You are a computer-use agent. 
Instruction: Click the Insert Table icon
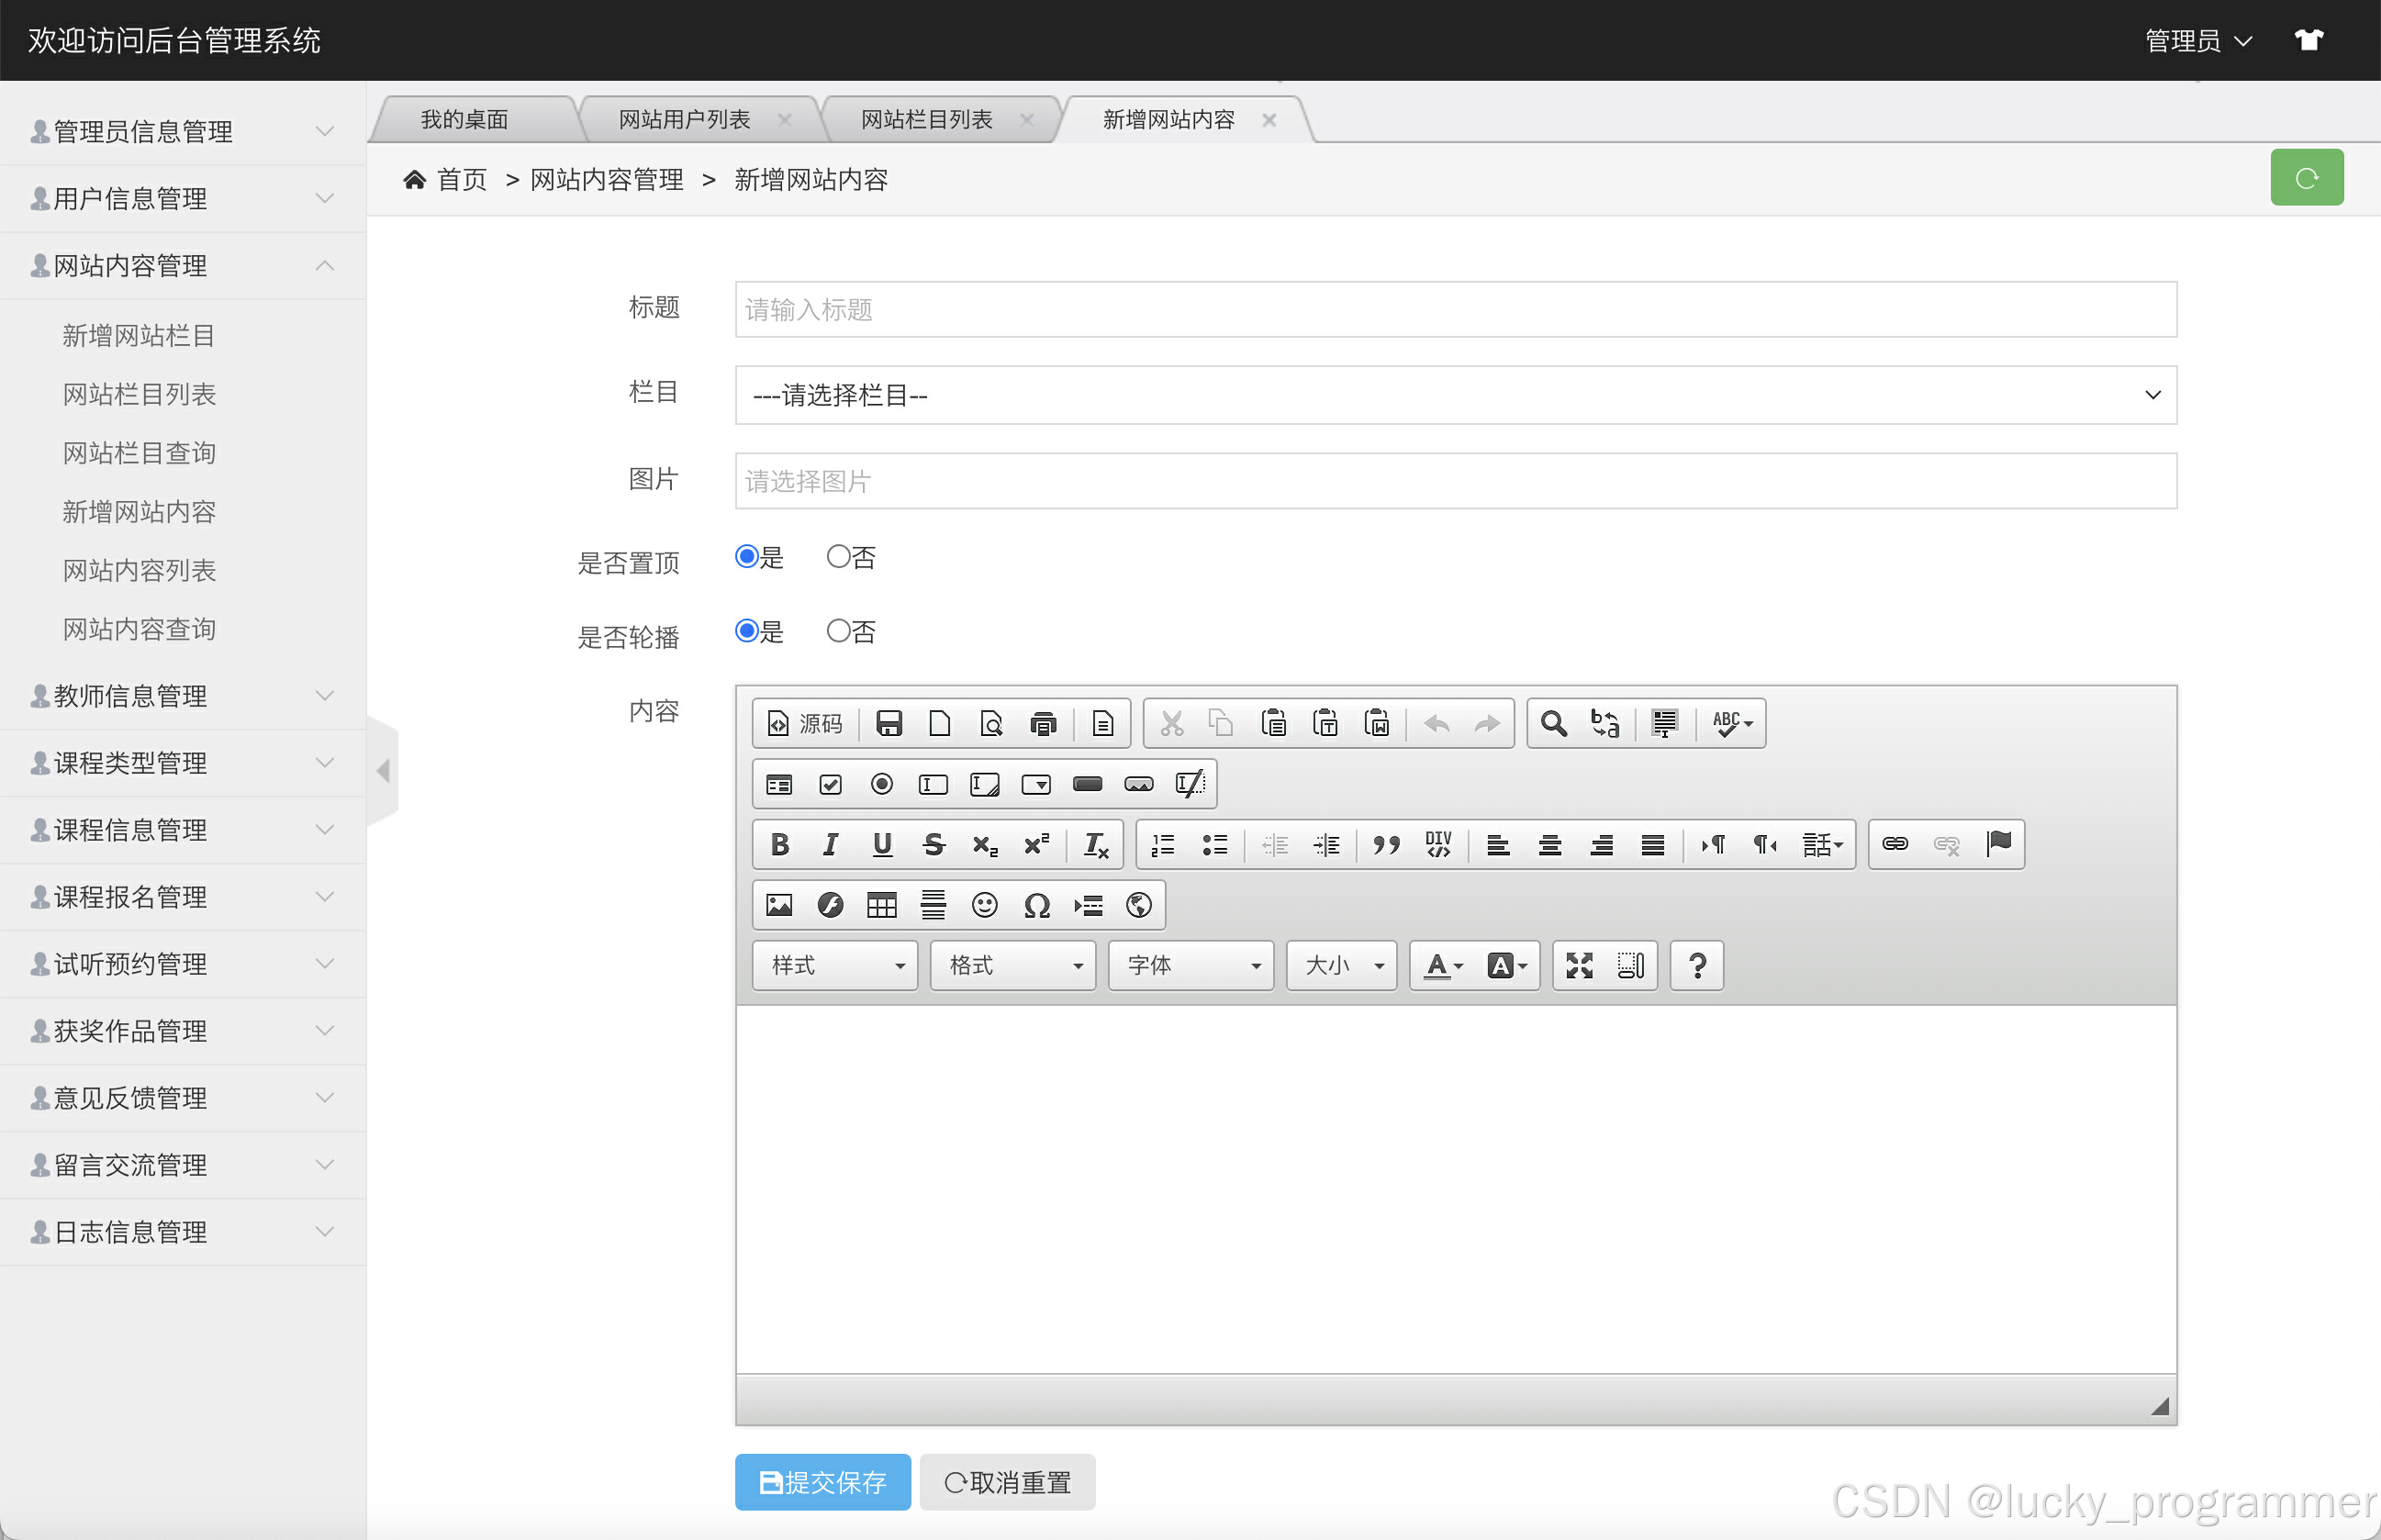(x=881, y=906)
